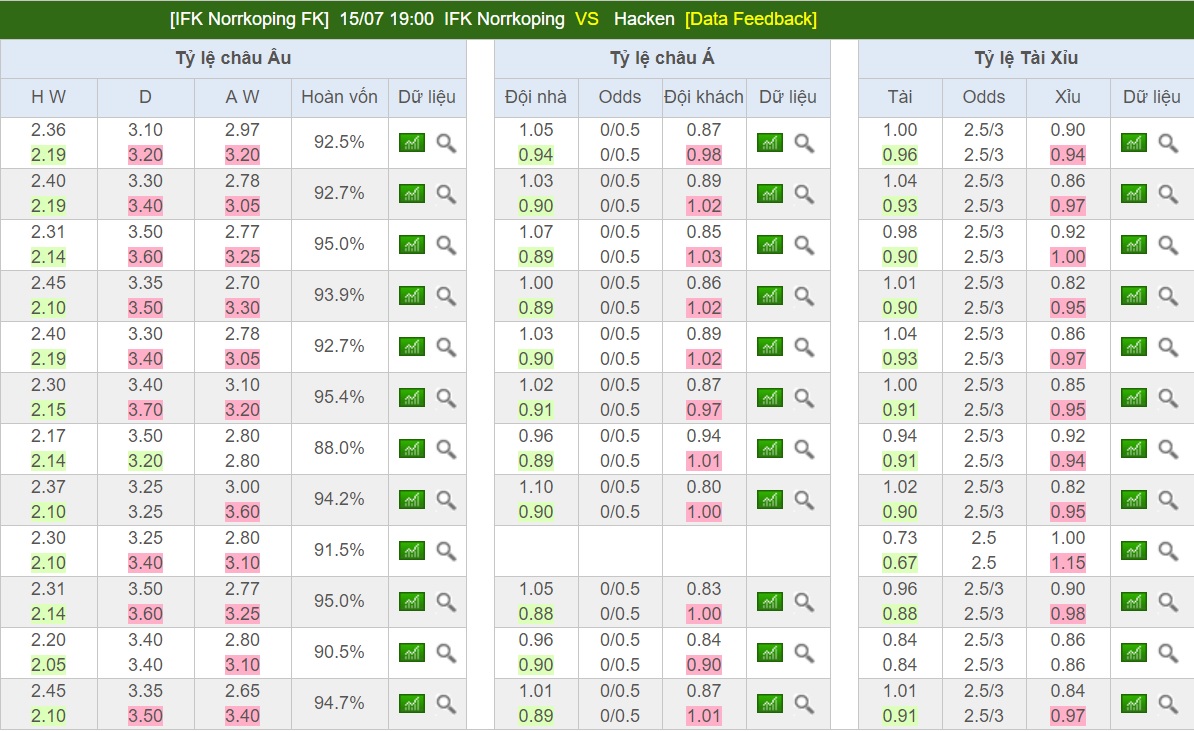Click magnifier icon in the 93.9% payout row
The width and height of the screenshot is (1194, 731).
click(x=446, y=296)
